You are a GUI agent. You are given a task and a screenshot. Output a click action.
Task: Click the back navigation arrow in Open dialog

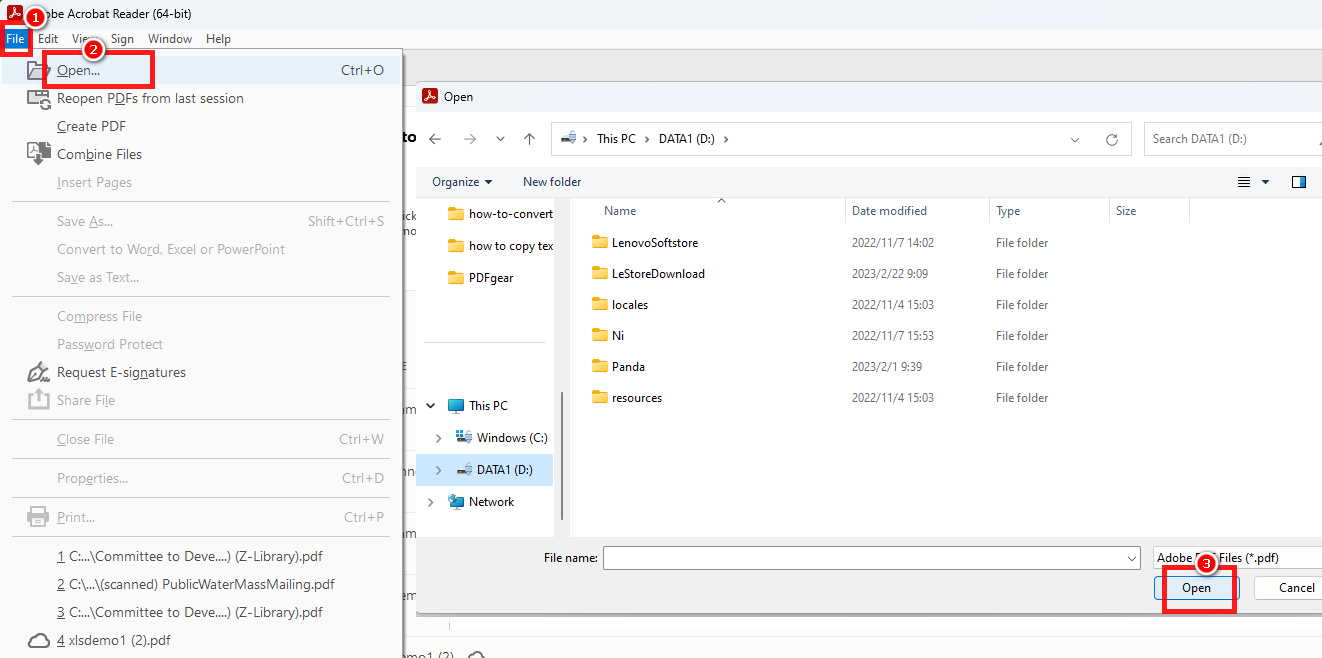point(435,138)
